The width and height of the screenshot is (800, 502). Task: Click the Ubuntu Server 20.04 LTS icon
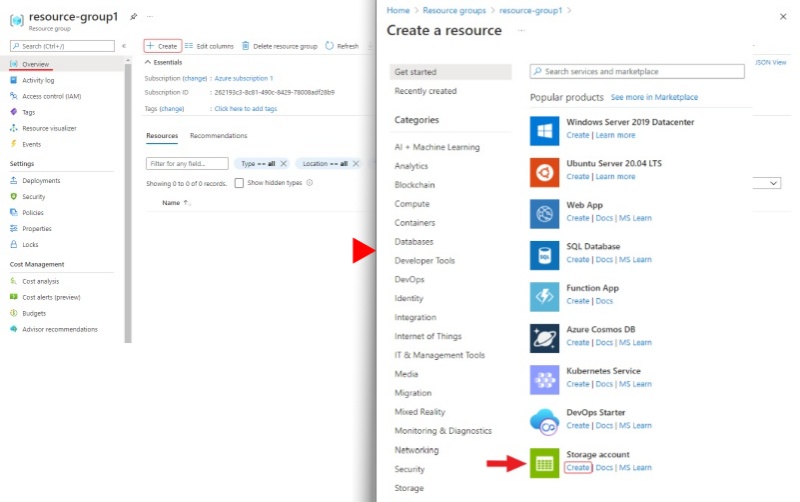(544, 172)
